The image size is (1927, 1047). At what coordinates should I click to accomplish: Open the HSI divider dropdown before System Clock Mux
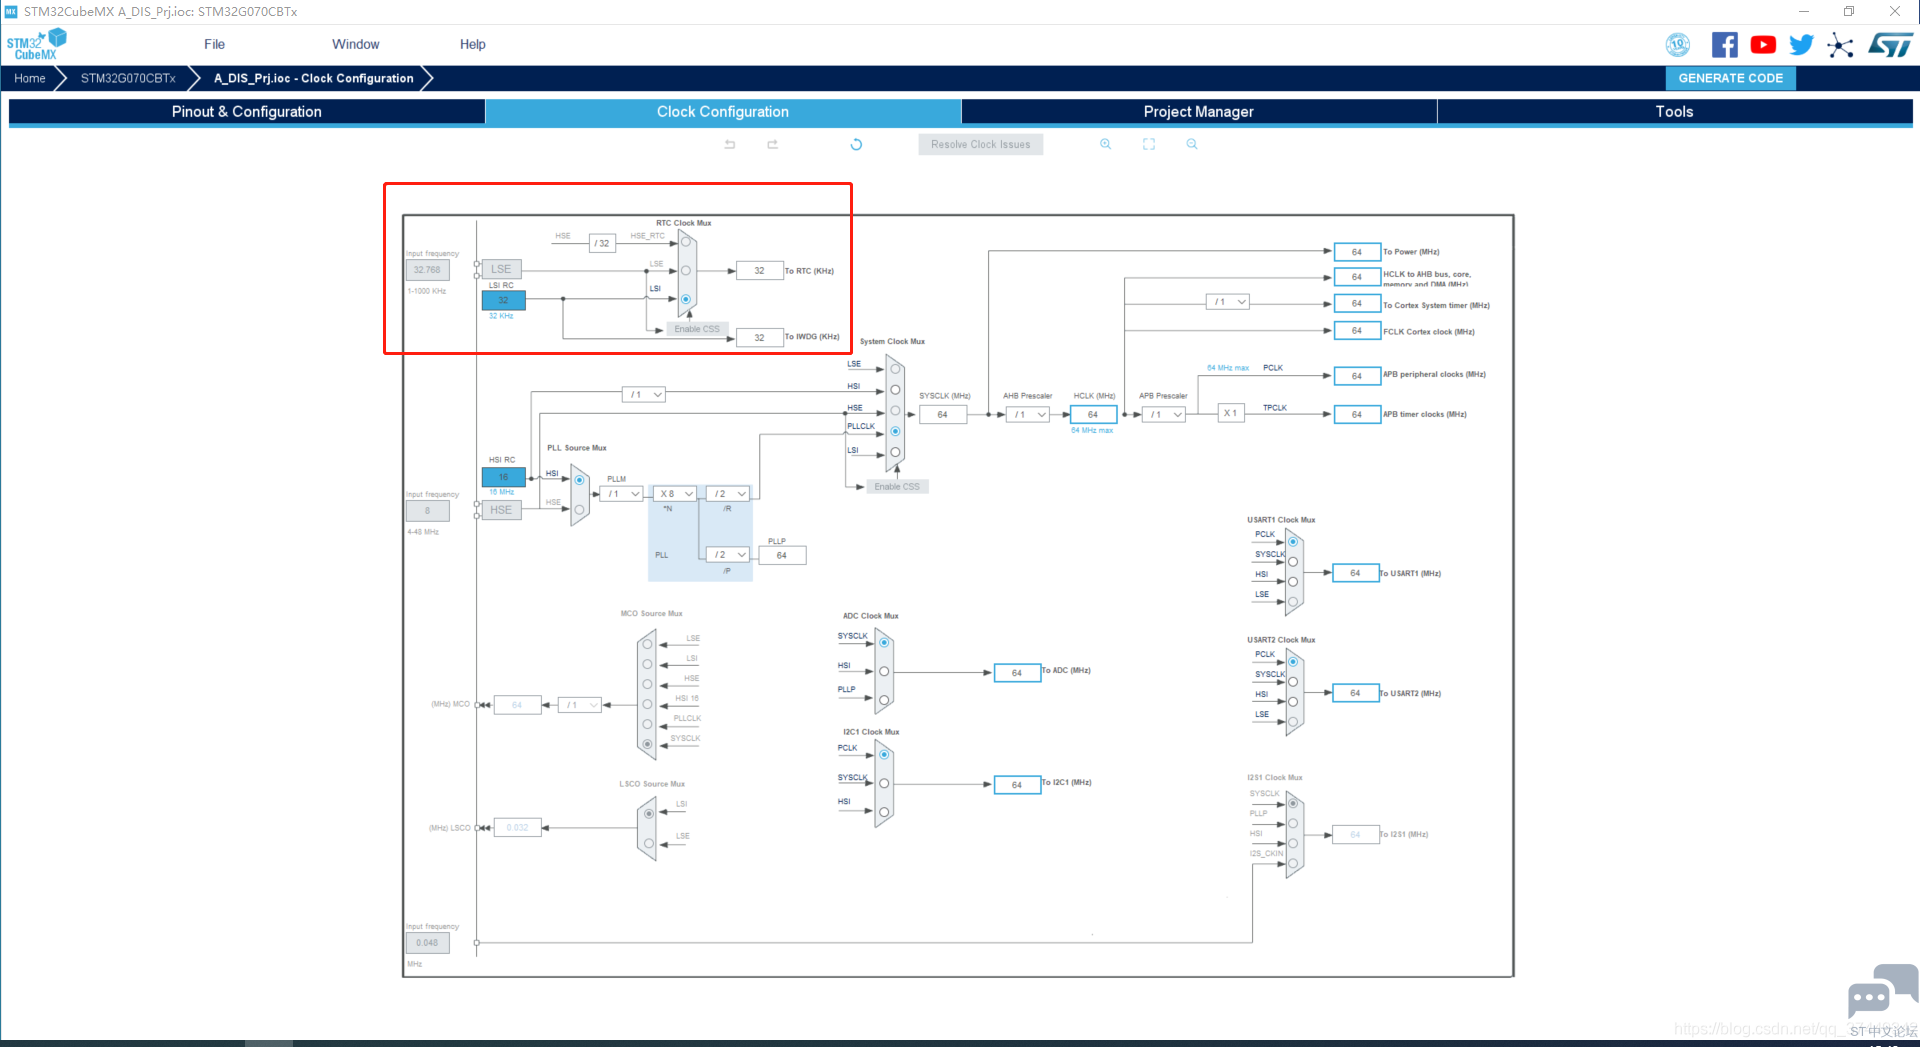tap(643, 395)
